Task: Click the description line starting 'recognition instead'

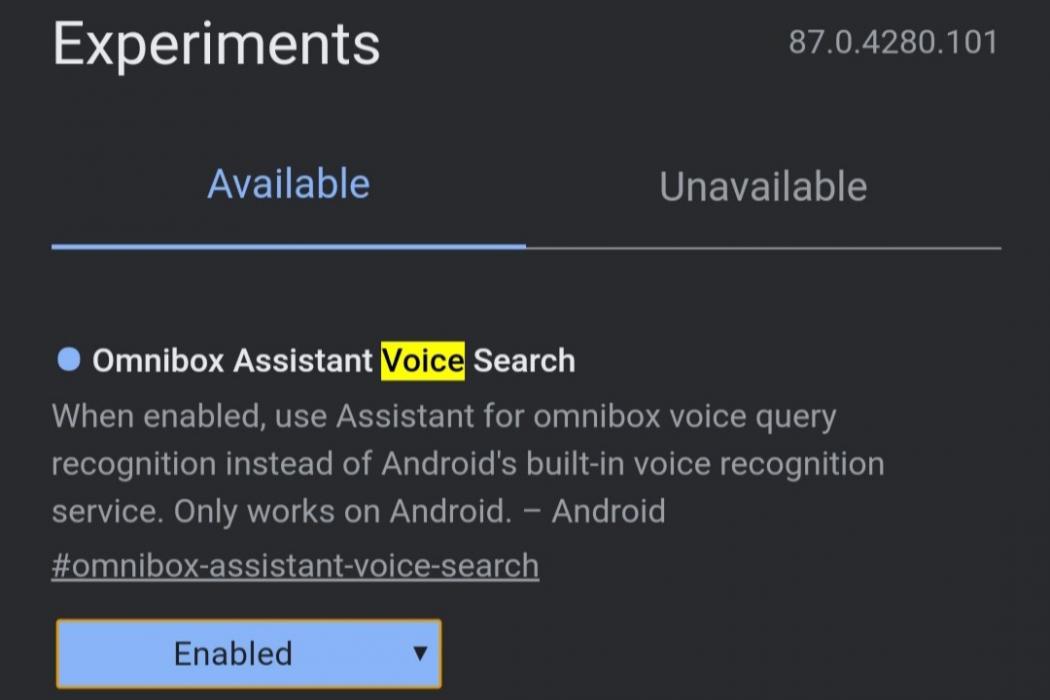Action: coord(467,464)
